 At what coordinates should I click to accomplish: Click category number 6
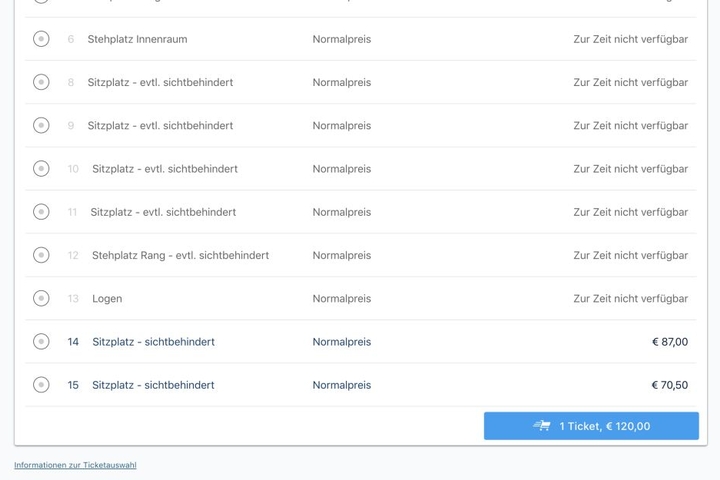[71, 40]
